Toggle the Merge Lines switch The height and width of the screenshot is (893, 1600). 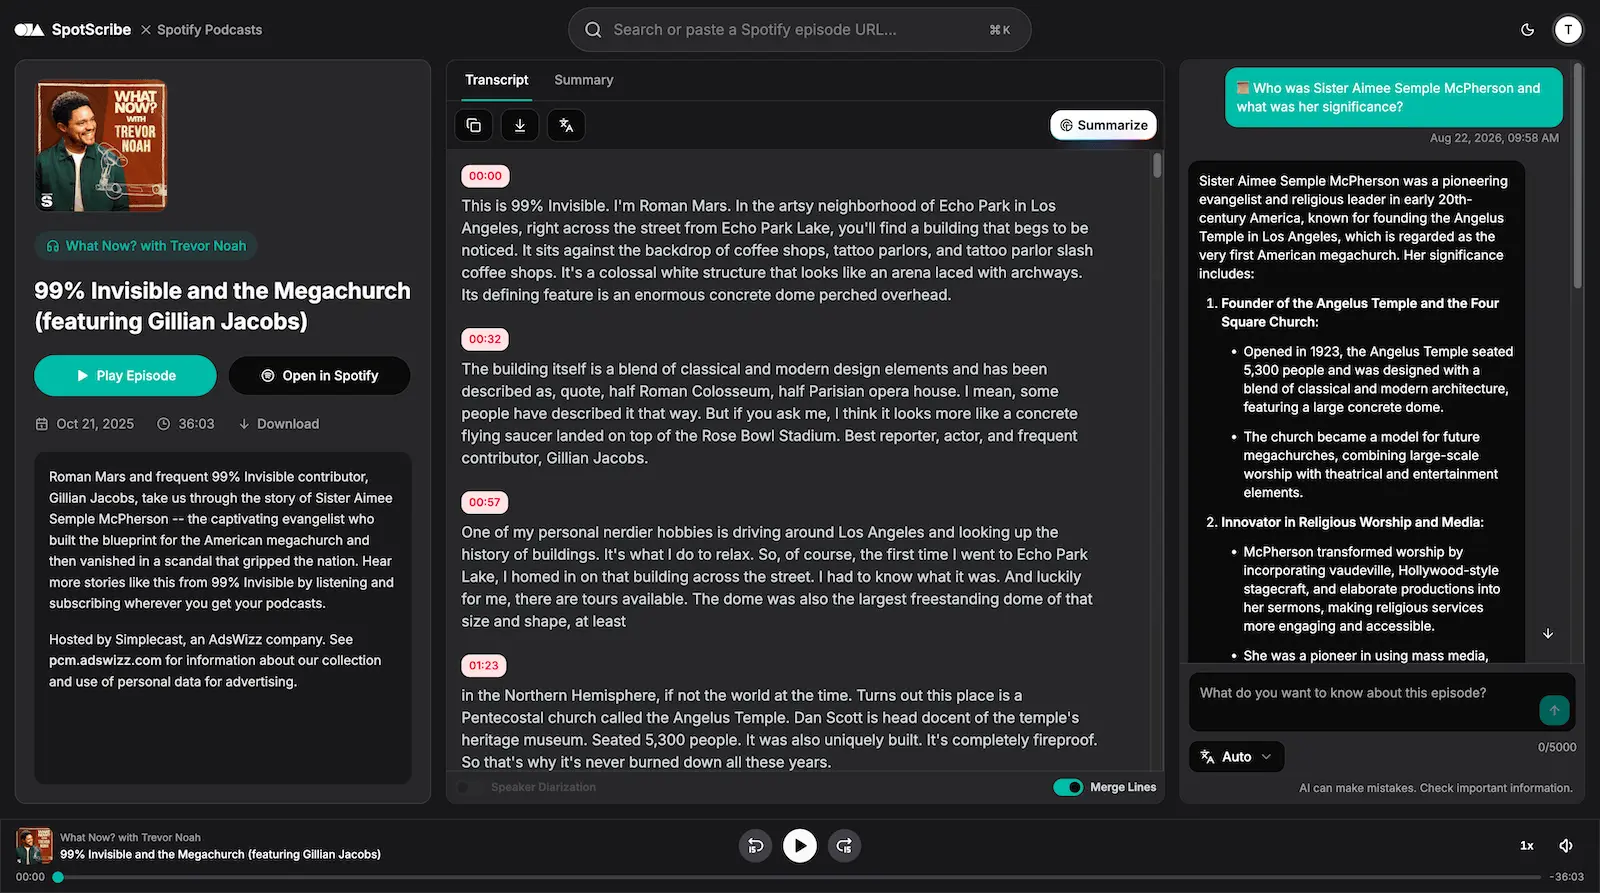click(x=1068, y=787)
